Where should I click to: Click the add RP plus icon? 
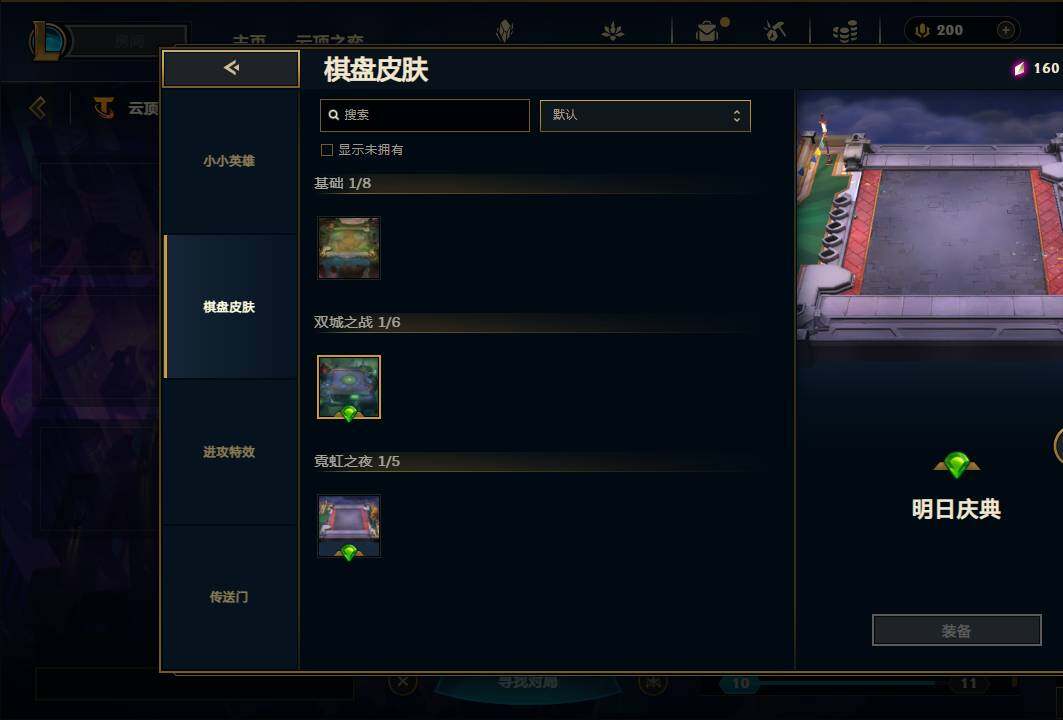pyautogui.click(x=1006, y=31)
